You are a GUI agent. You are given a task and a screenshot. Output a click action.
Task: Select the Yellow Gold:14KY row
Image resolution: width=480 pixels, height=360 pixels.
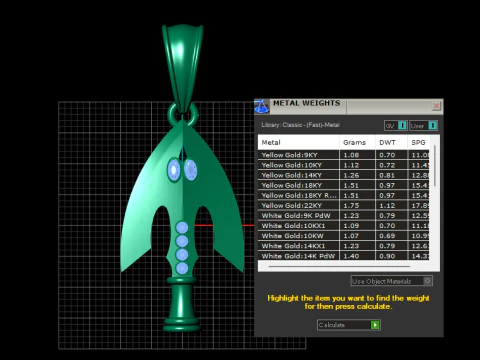344,175
